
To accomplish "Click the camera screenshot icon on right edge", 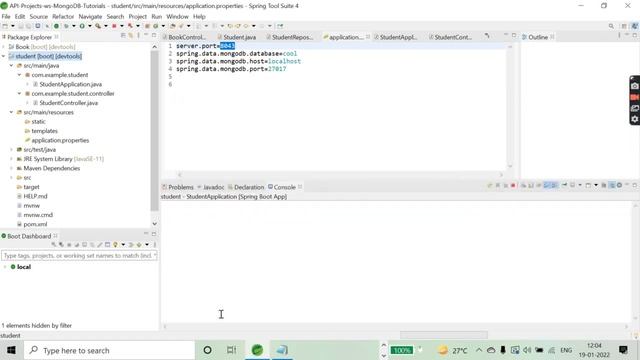I will click(x=635, y=86).
